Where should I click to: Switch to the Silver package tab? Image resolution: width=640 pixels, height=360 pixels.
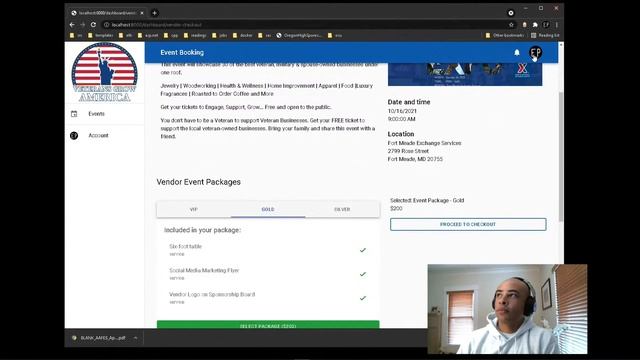point(342,209)
